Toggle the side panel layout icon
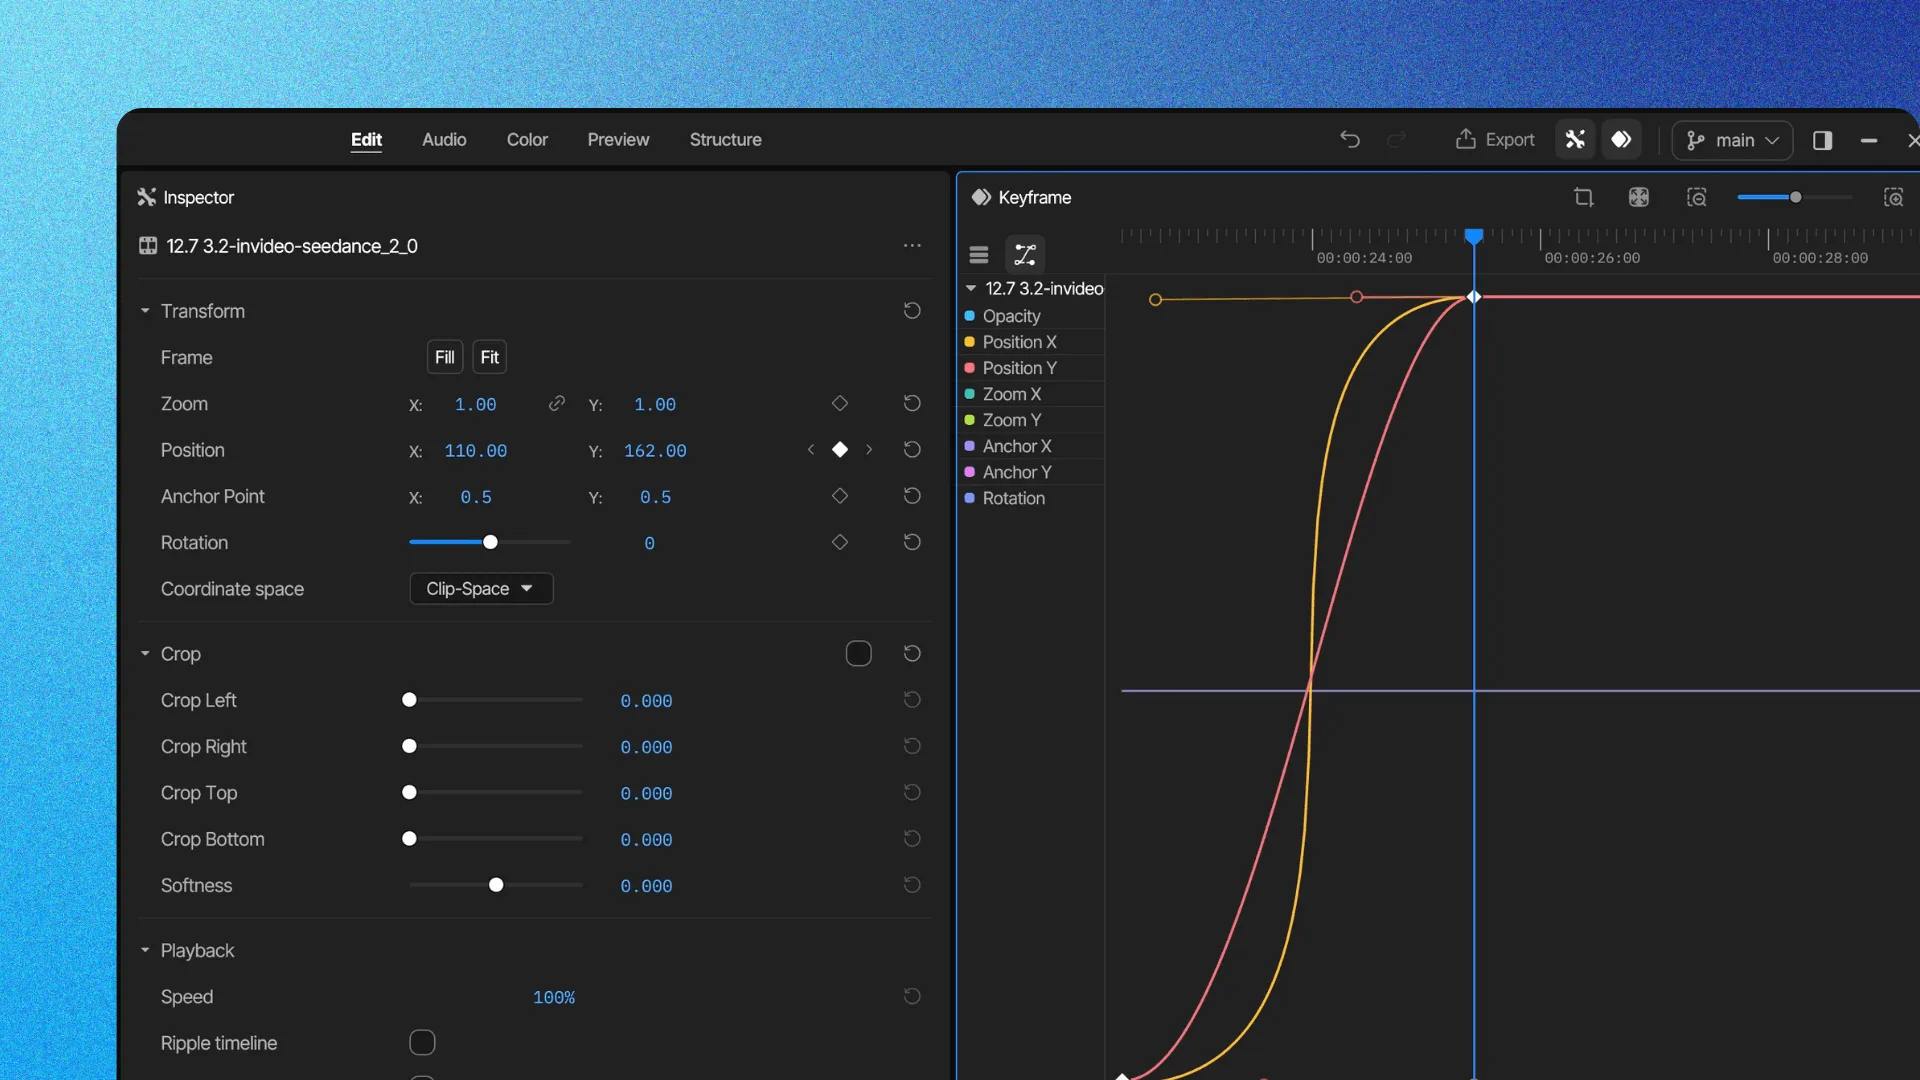The width and height of the screenshot is (1920, 1080). click(1822, 140)
